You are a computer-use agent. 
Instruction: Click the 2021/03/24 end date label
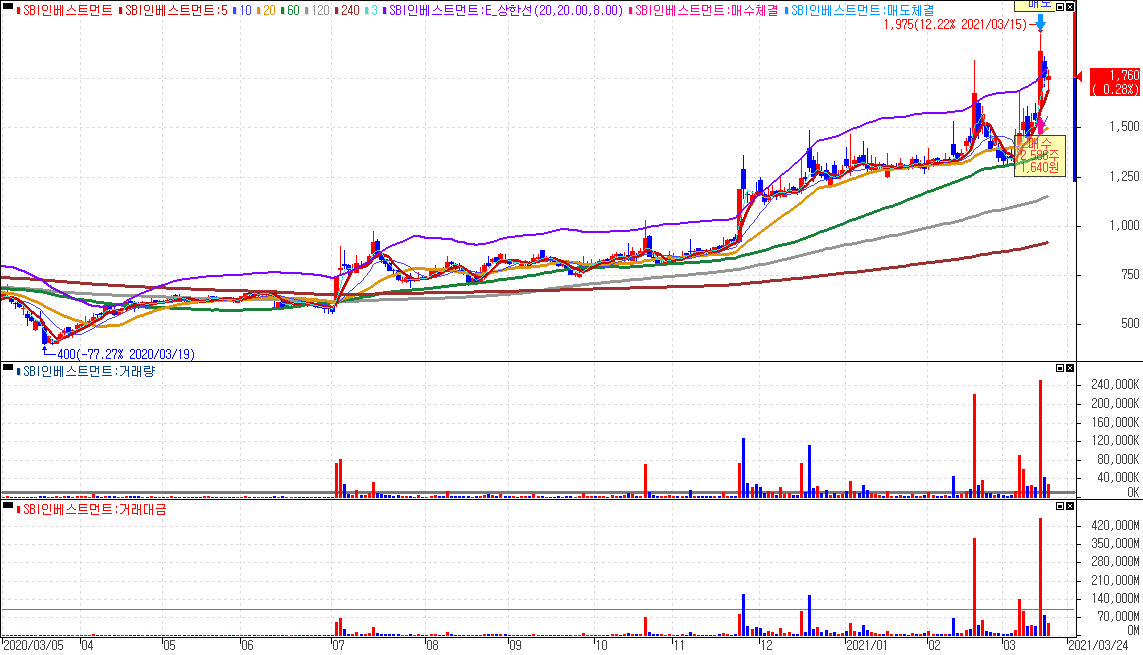point(1098,646)
